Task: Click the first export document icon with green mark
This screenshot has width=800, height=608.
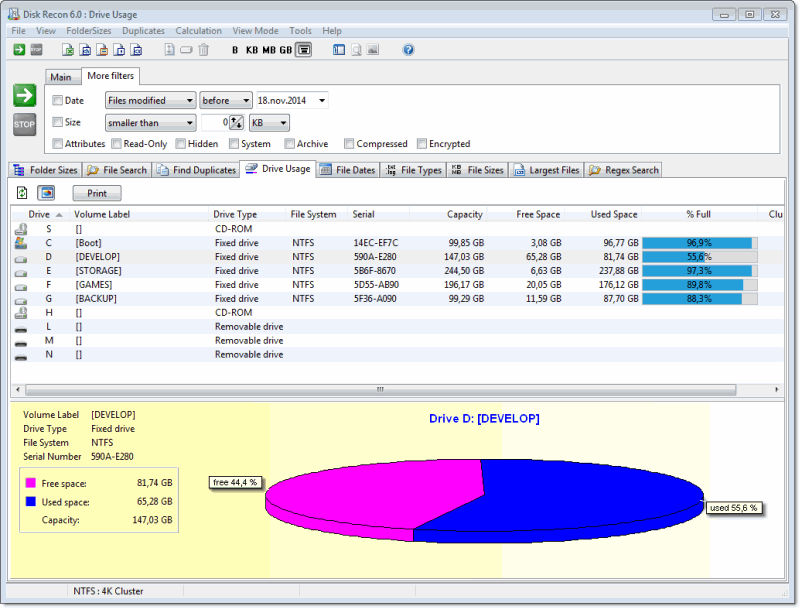Action: click(68, 49)
